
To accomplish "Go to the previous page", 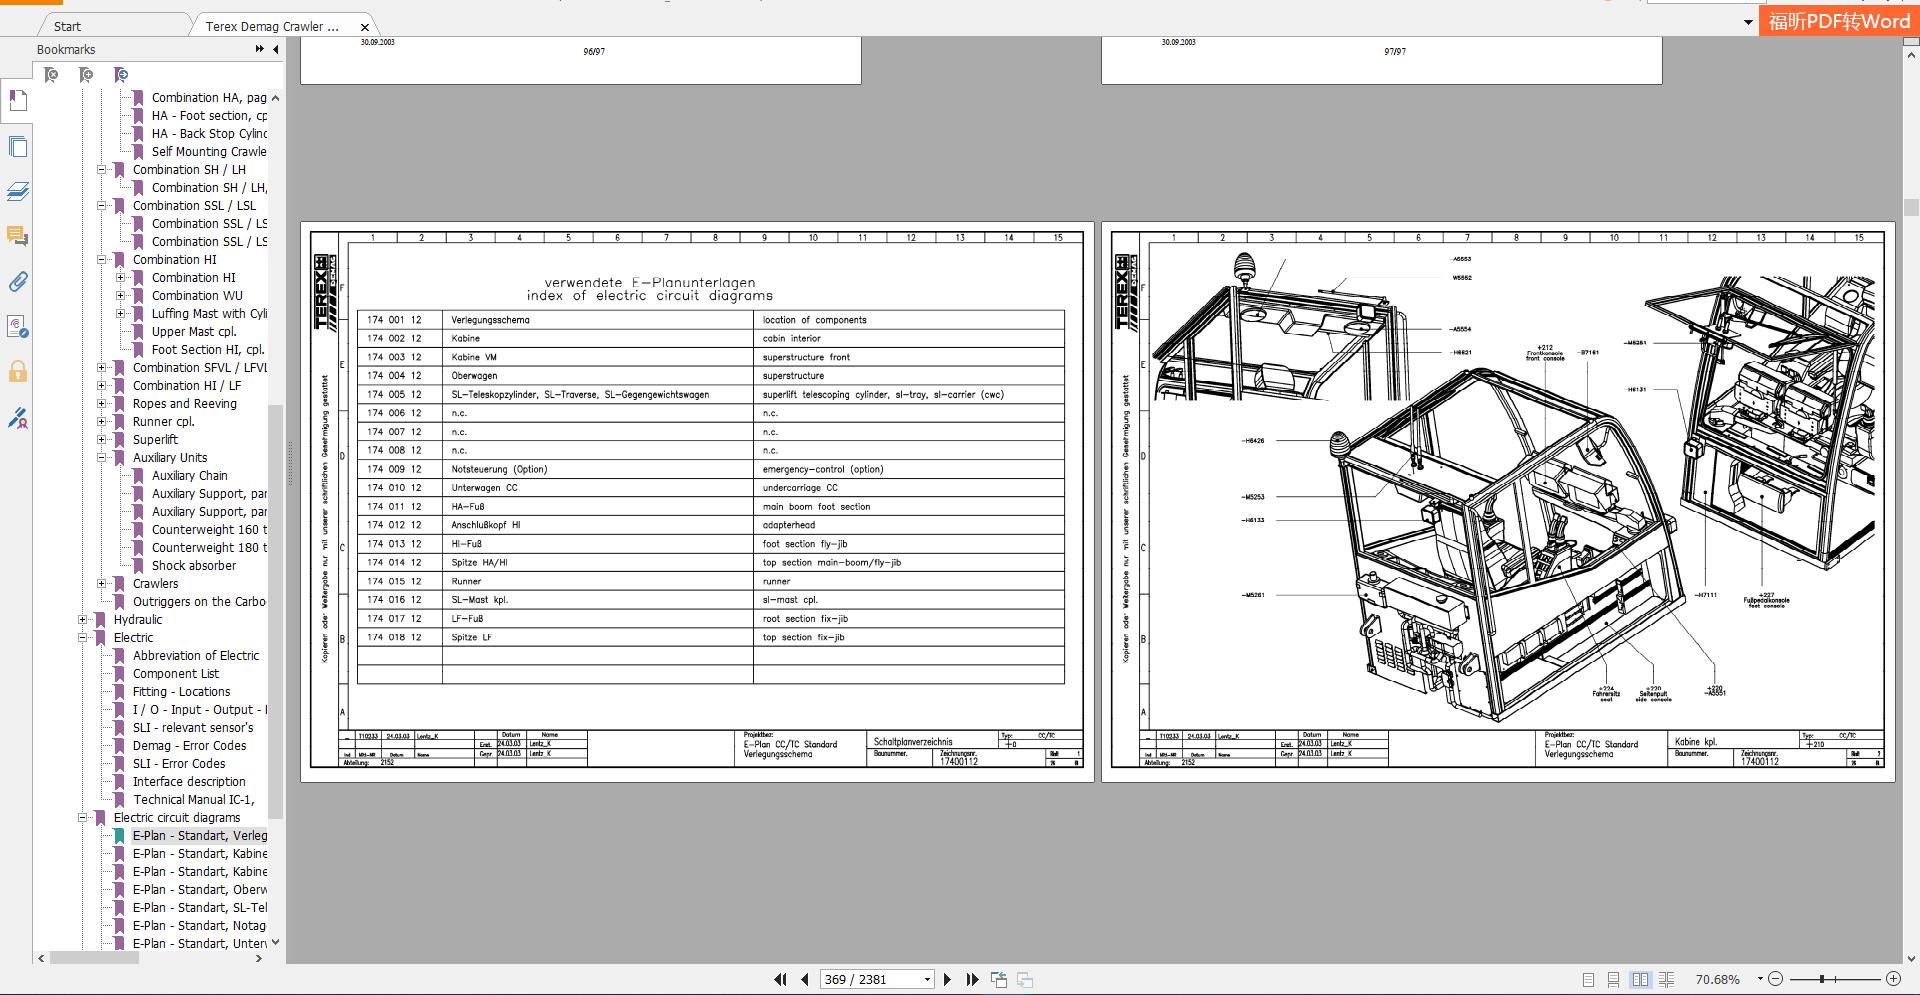I will tap(805, 980).
